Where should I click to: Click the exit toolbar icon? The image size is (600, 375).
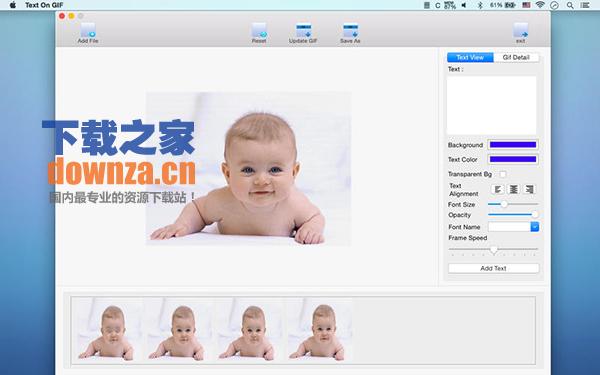[x=520, y=32]
